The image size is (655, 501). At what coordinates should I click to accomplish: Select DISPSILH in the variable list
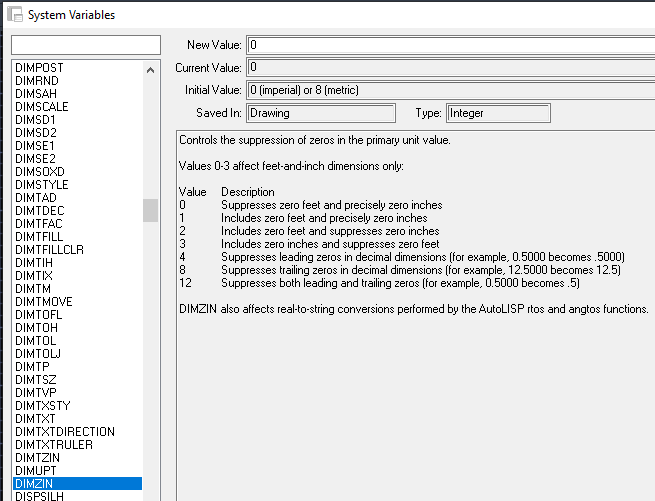tap(77, 496)
